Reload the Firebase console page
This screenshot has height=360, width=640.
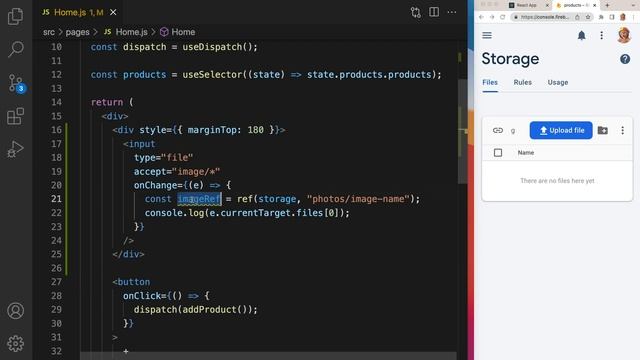pyautogui.click(x=502, y=17)
